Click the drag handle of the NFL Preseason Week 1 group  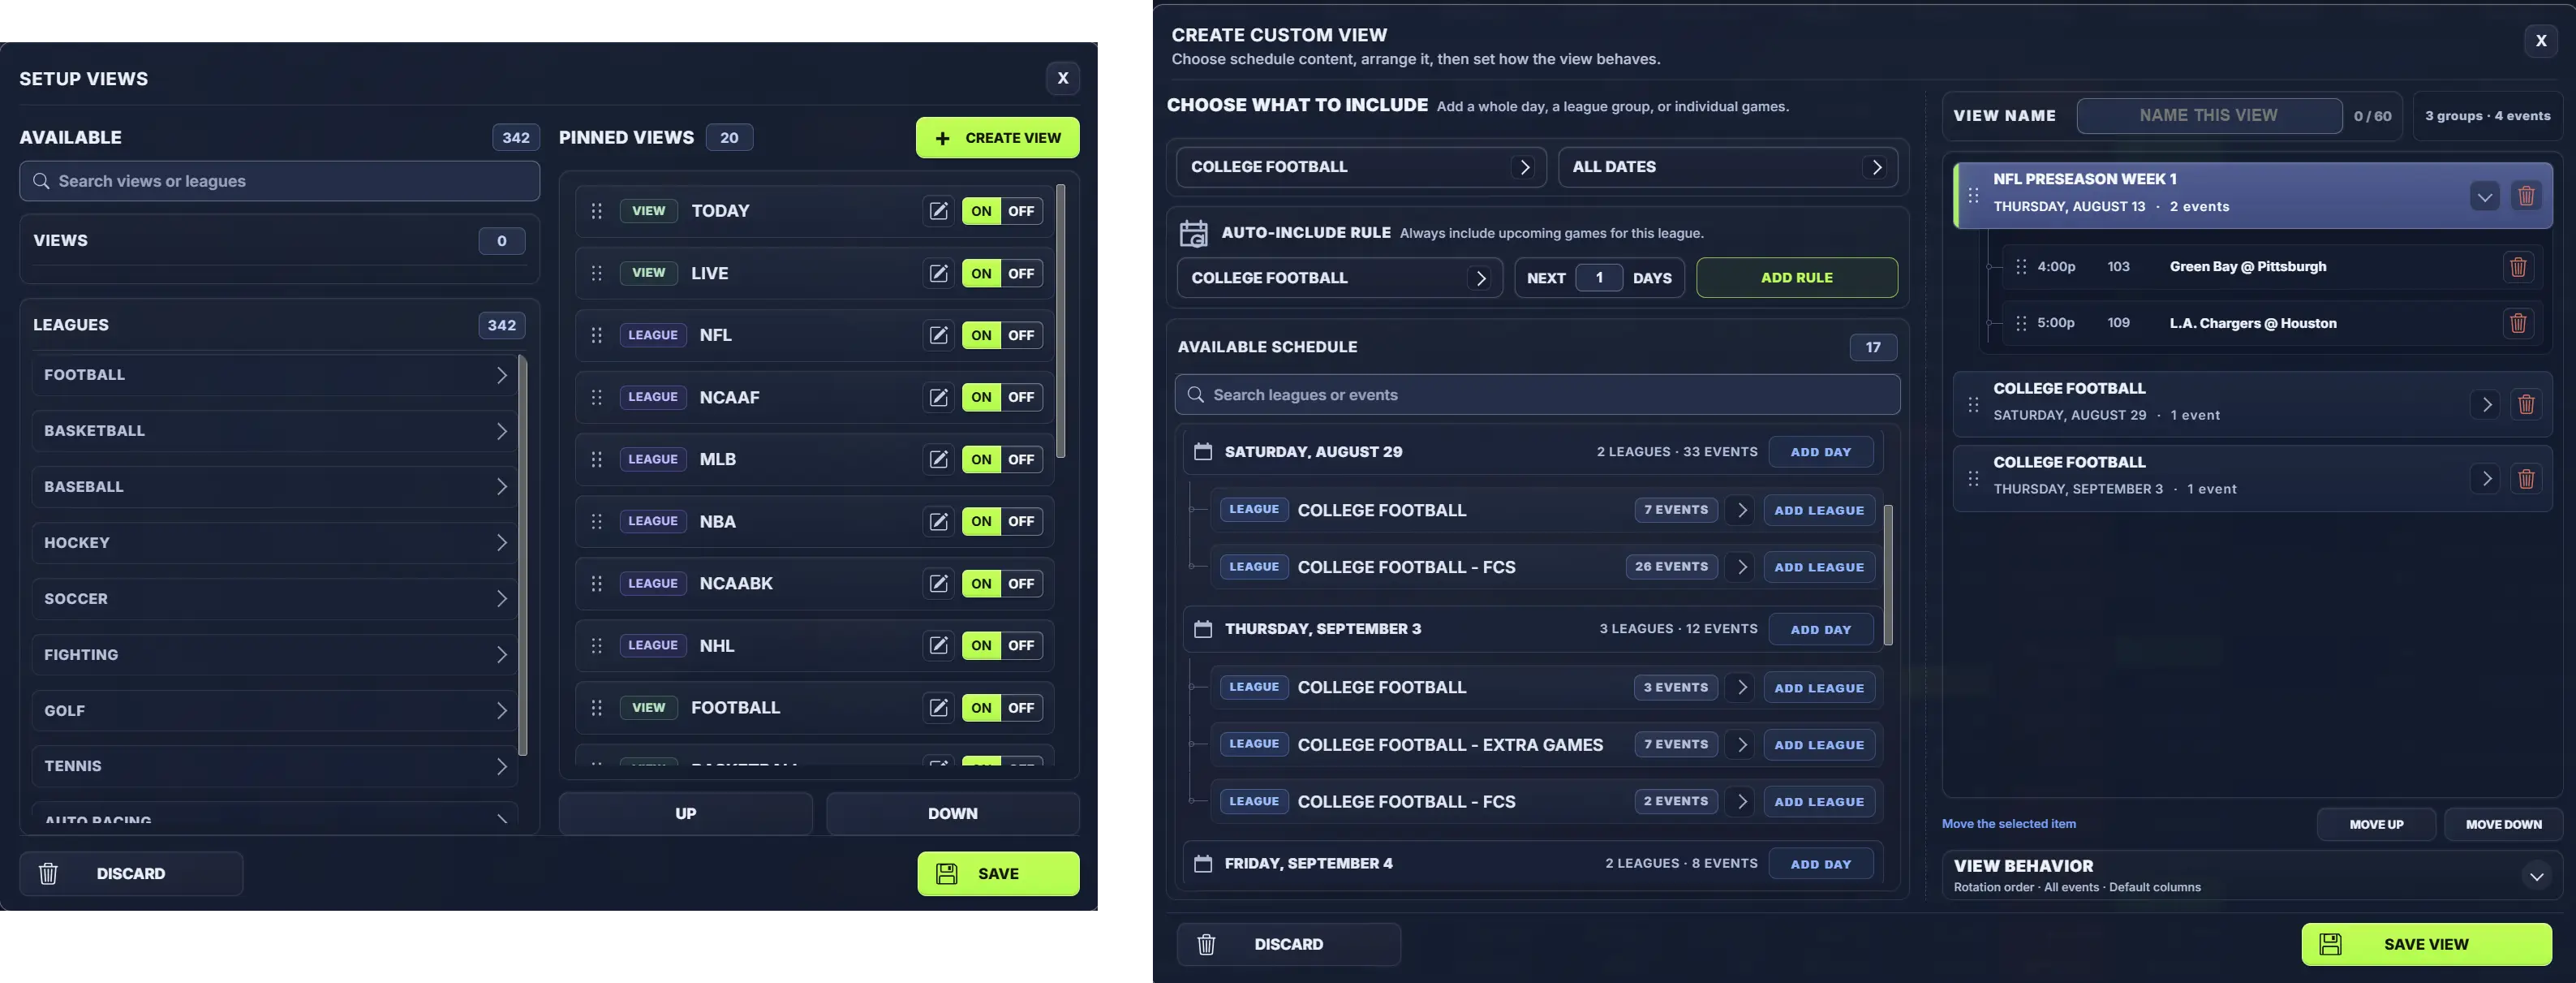click(1973, 195)
